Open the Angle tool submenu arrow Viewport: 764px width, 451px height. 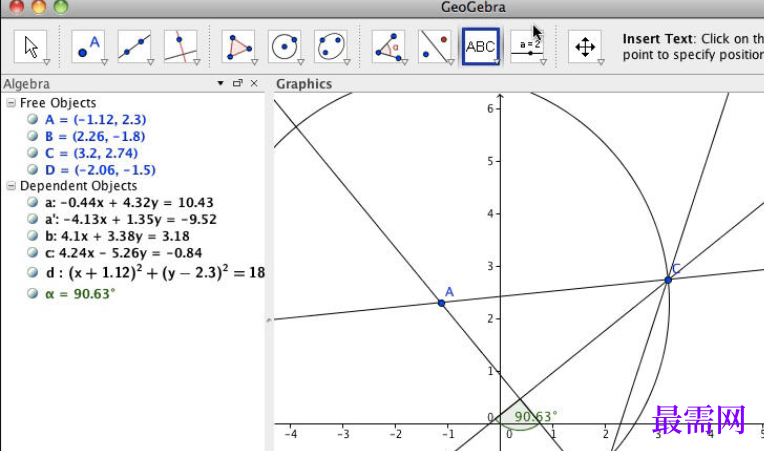click(404, 62)
